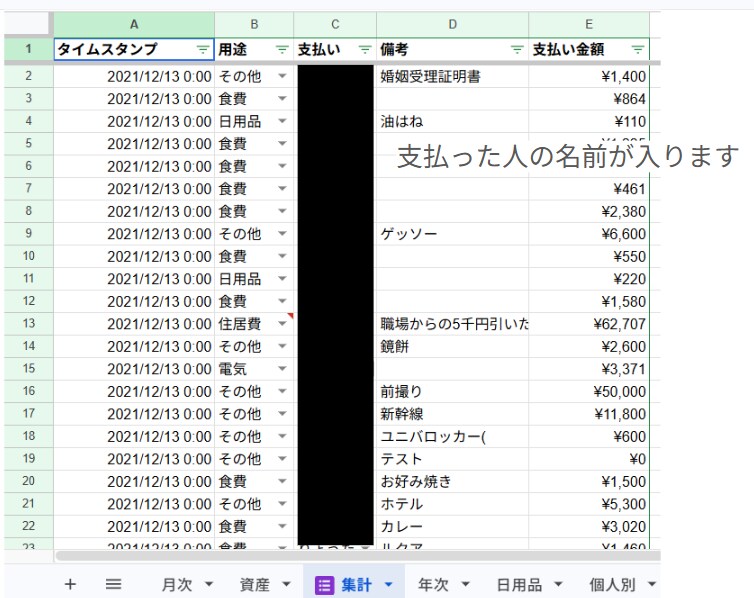Screen dimensions: 754x598
Task: Open filter icon in 用途 header
Action: tap(282, 50)
